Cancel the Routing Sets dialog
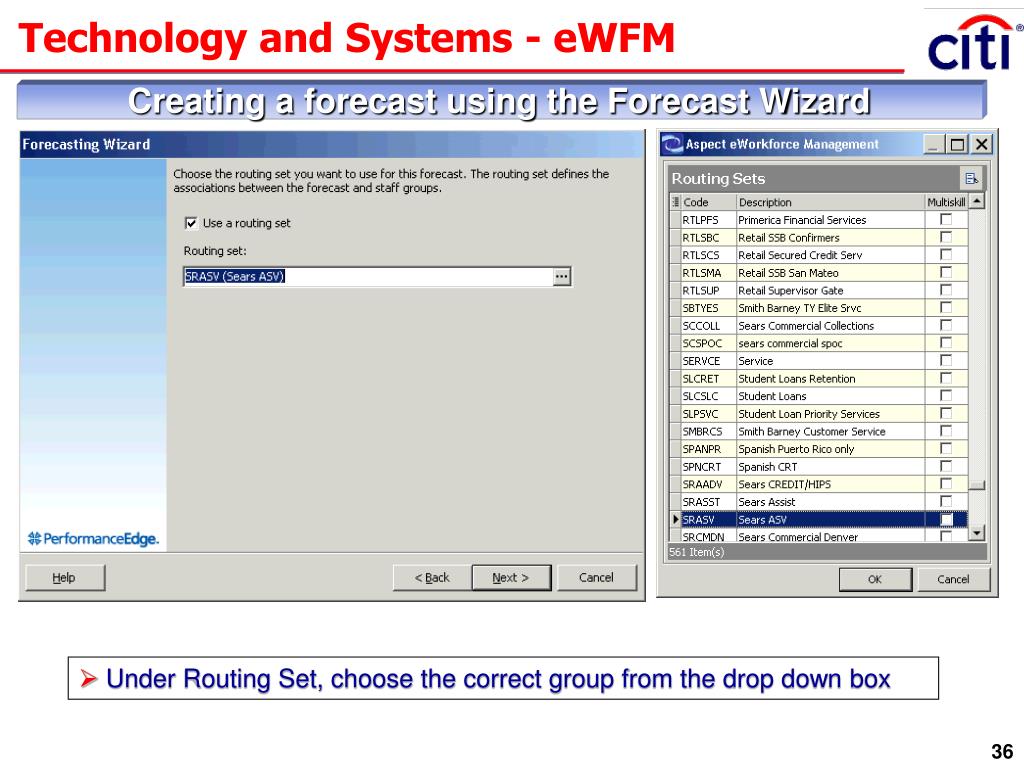The height and width of the screenshot is (768, 1024). tap(953, 579)
